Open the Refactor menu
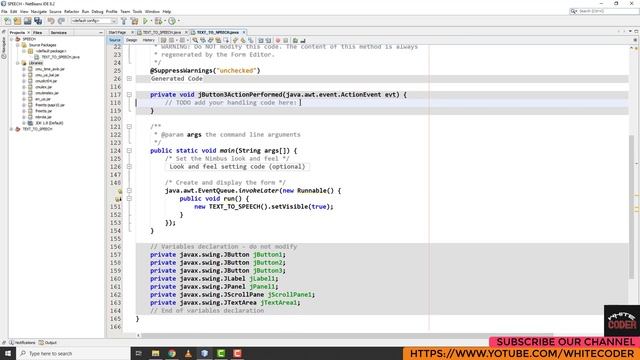The width and height of the screenshot is (640, 360). 71,11
